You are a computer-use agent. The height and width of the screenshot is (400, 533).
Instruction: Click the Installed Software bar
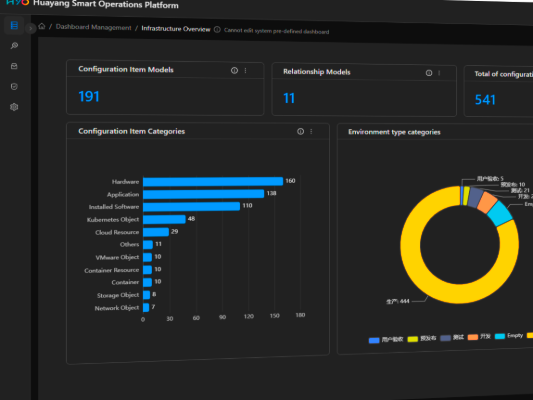click(x=191, y=206)
